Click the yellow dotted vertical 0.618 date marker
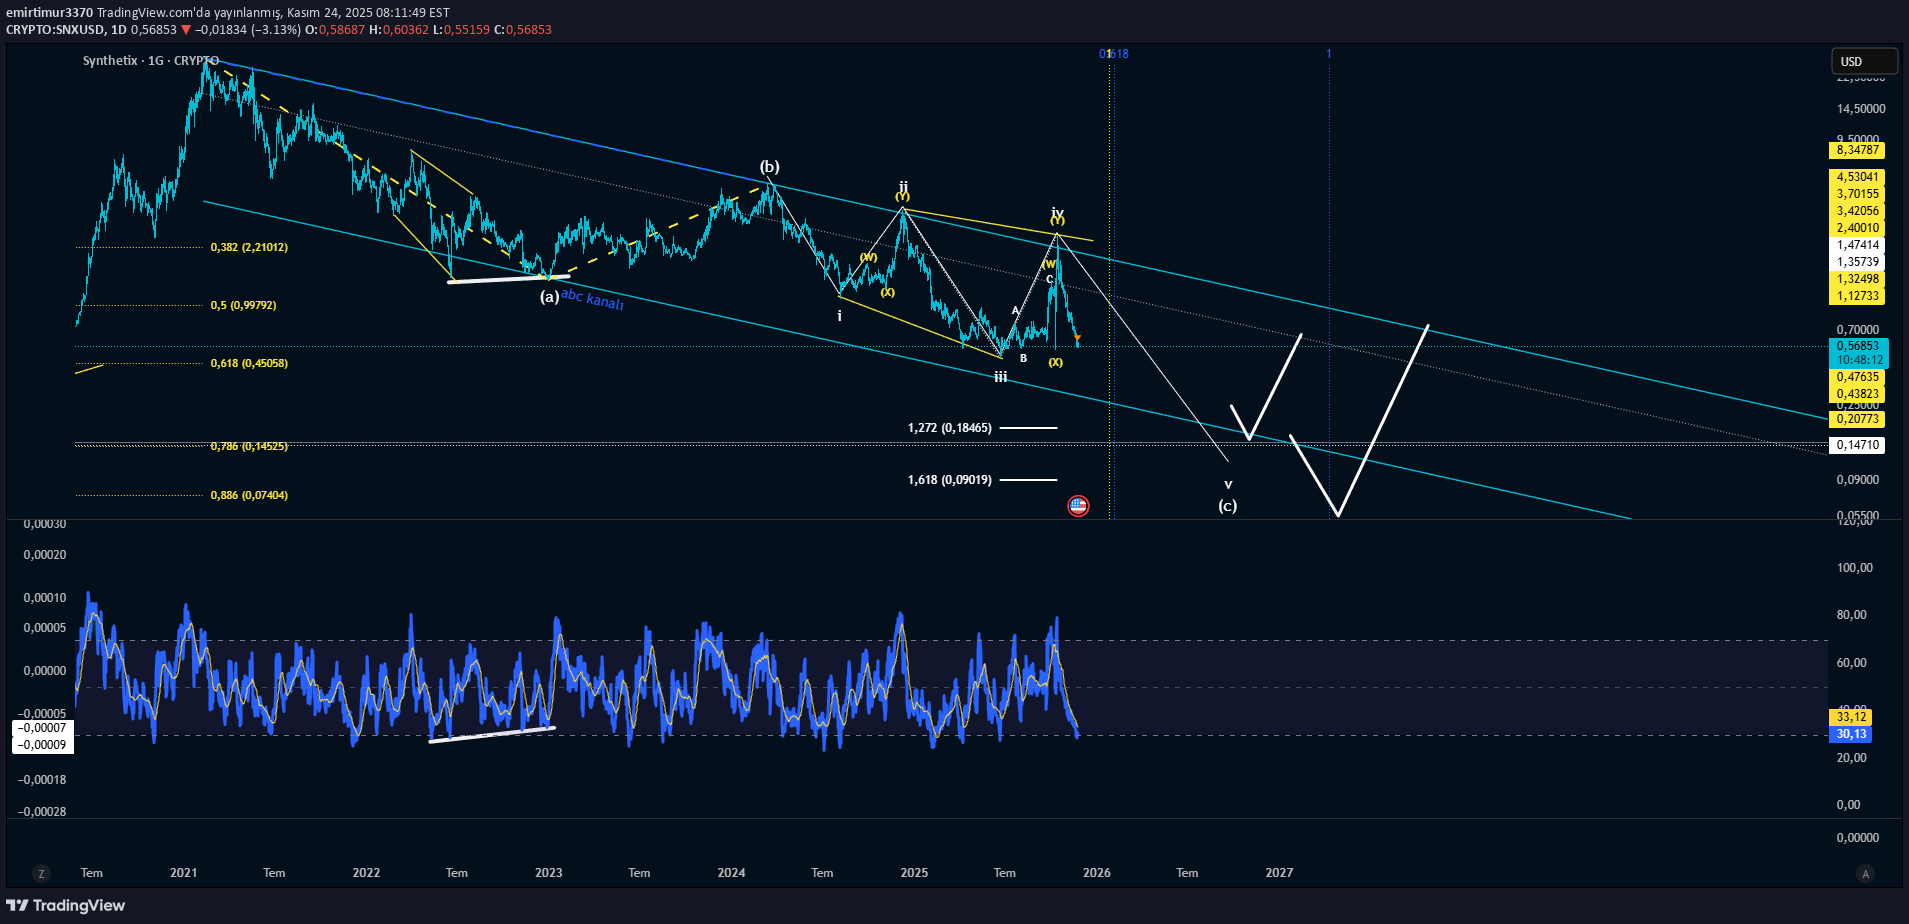Viewport: 1909px width, 924px height. [1110, 54]
